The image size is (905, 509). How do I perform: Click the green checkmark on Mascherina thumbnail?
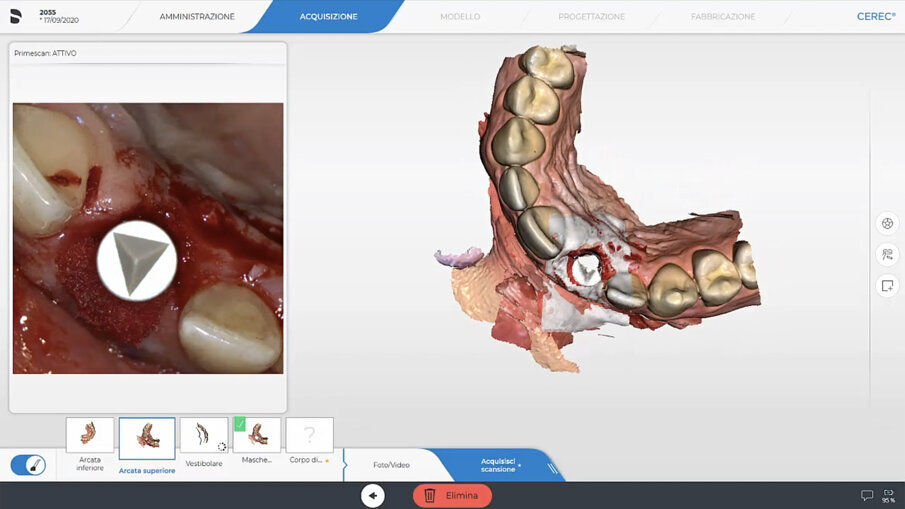(x=240, y=424)
